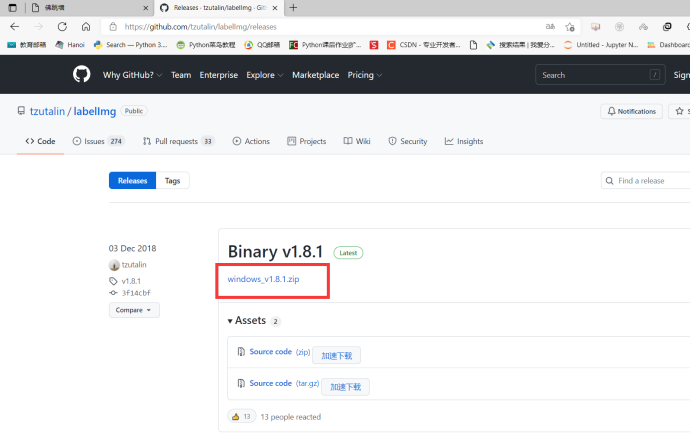Switch to the Issues tab
Image resolution: width=691 pixels, height=433 pixels.
[x=99, y=141]
